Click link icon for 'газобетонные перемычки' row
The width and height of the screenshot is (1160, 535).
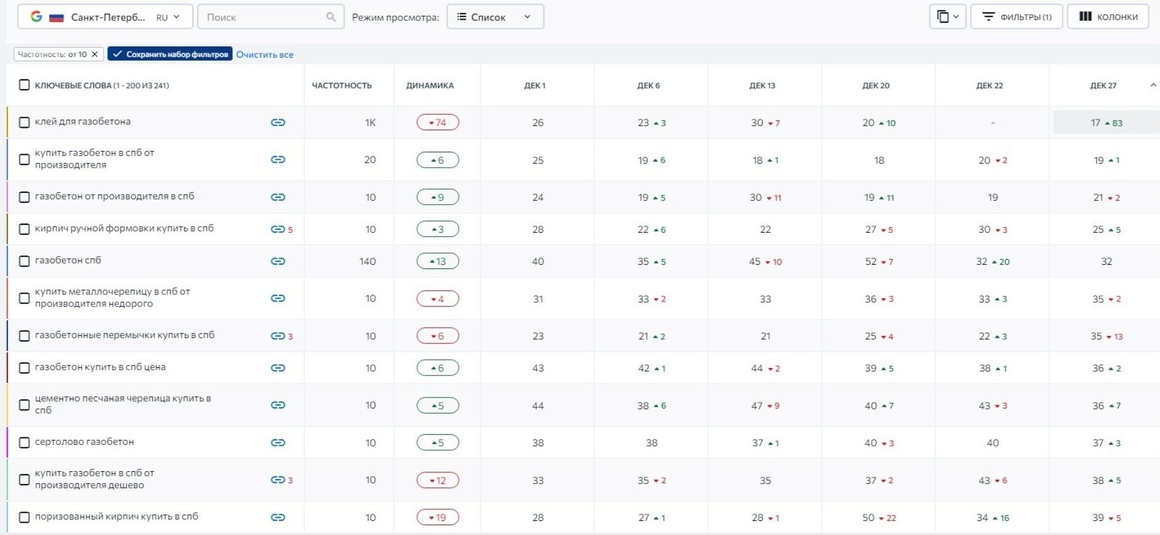277,336
